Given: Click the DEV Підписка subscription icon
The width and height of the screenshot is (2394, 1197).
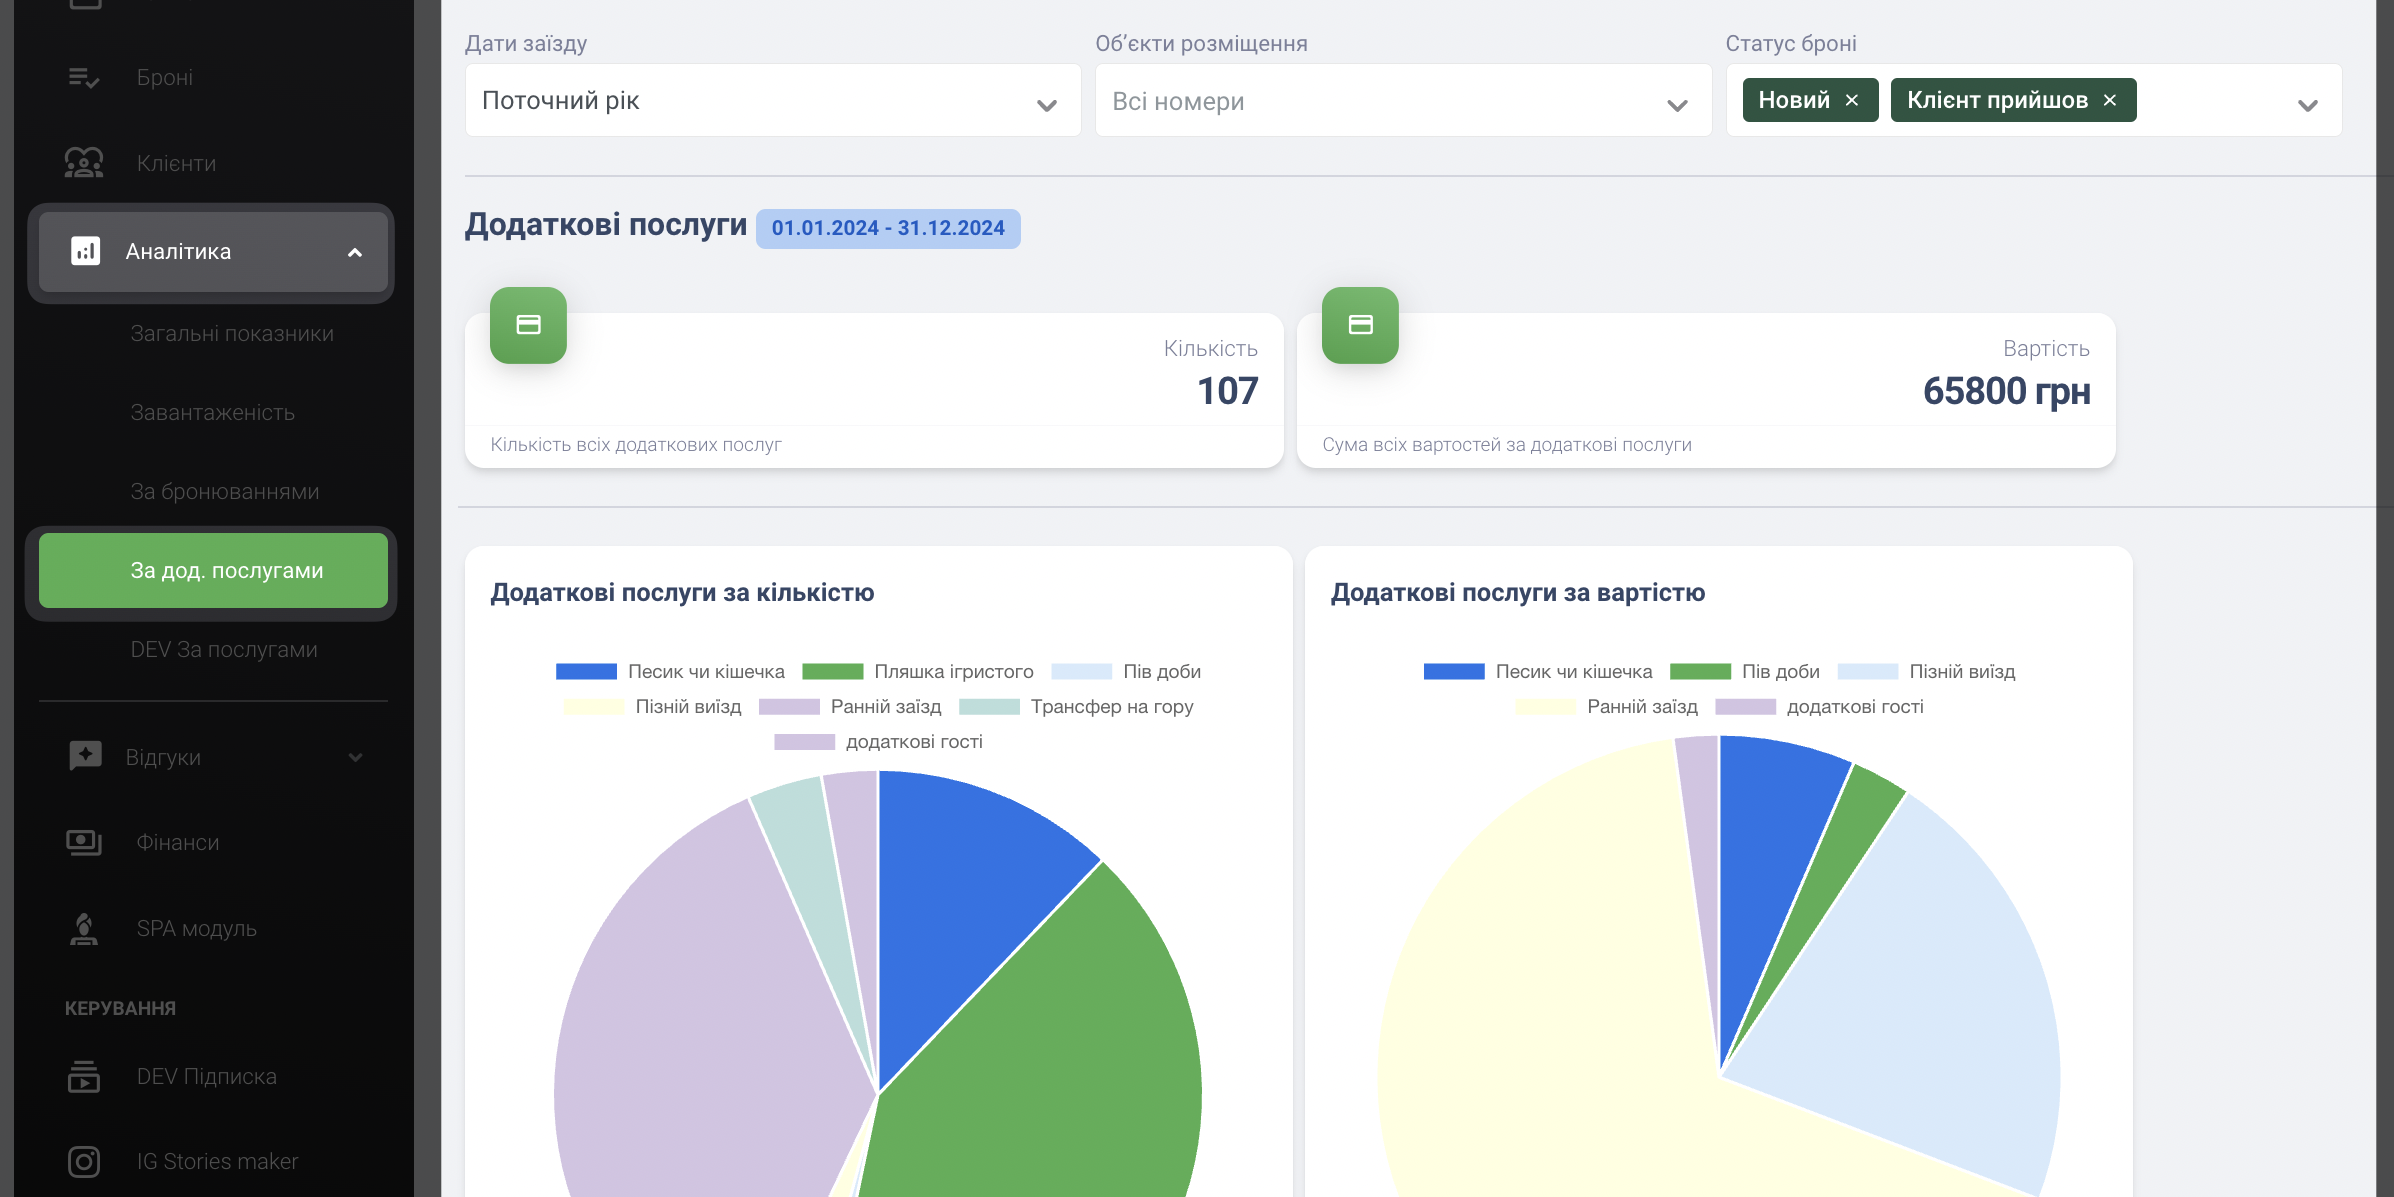Looking at the screenshot, I should click(84, 1077).
